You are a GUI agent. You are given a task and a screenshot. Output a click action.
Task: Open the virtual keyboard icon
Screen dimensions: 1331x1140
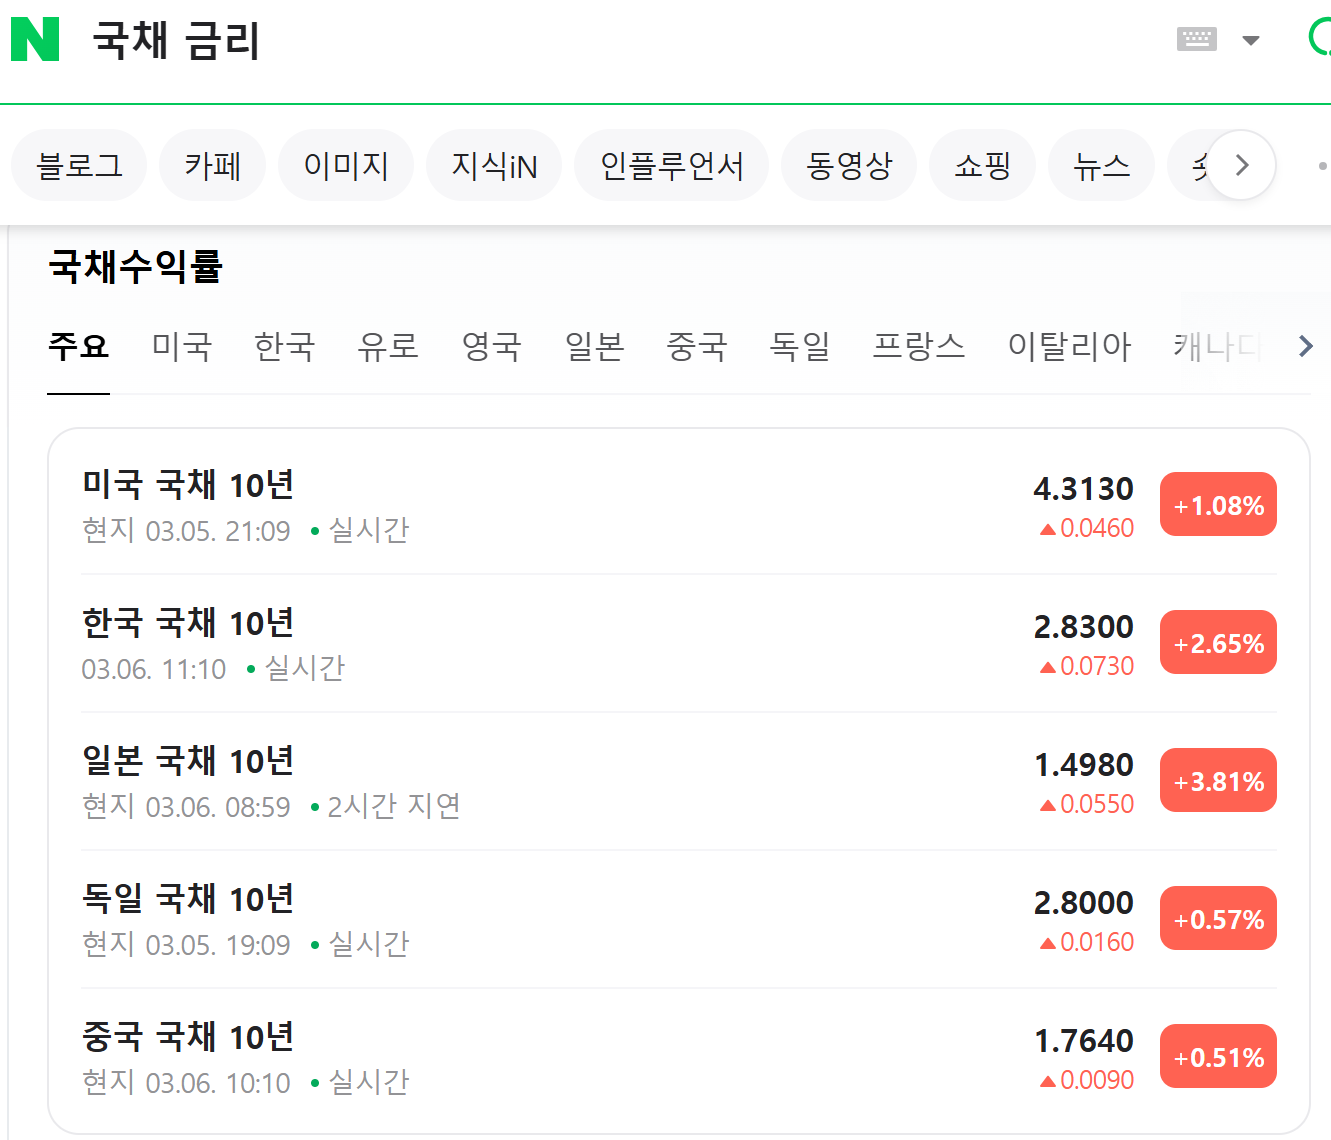(1197, 39)
